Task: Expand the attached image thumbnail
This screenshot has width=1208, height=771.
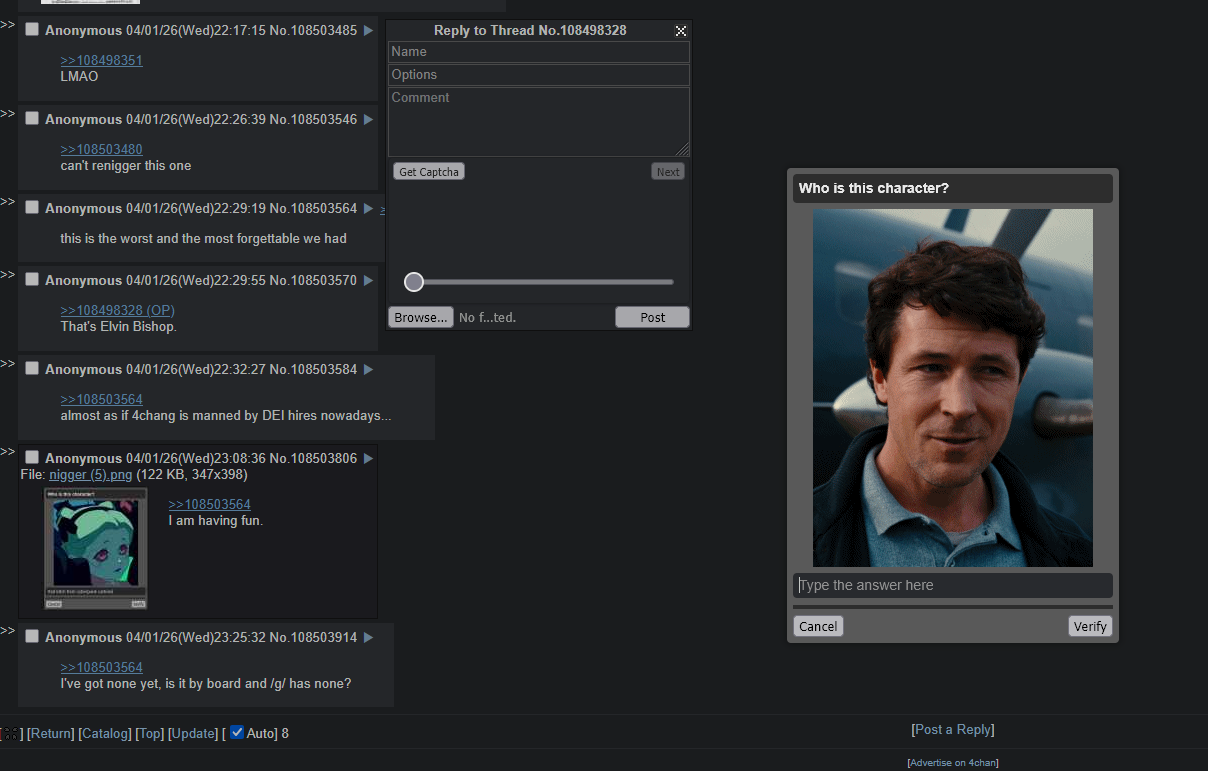Action: coord(96,548)
